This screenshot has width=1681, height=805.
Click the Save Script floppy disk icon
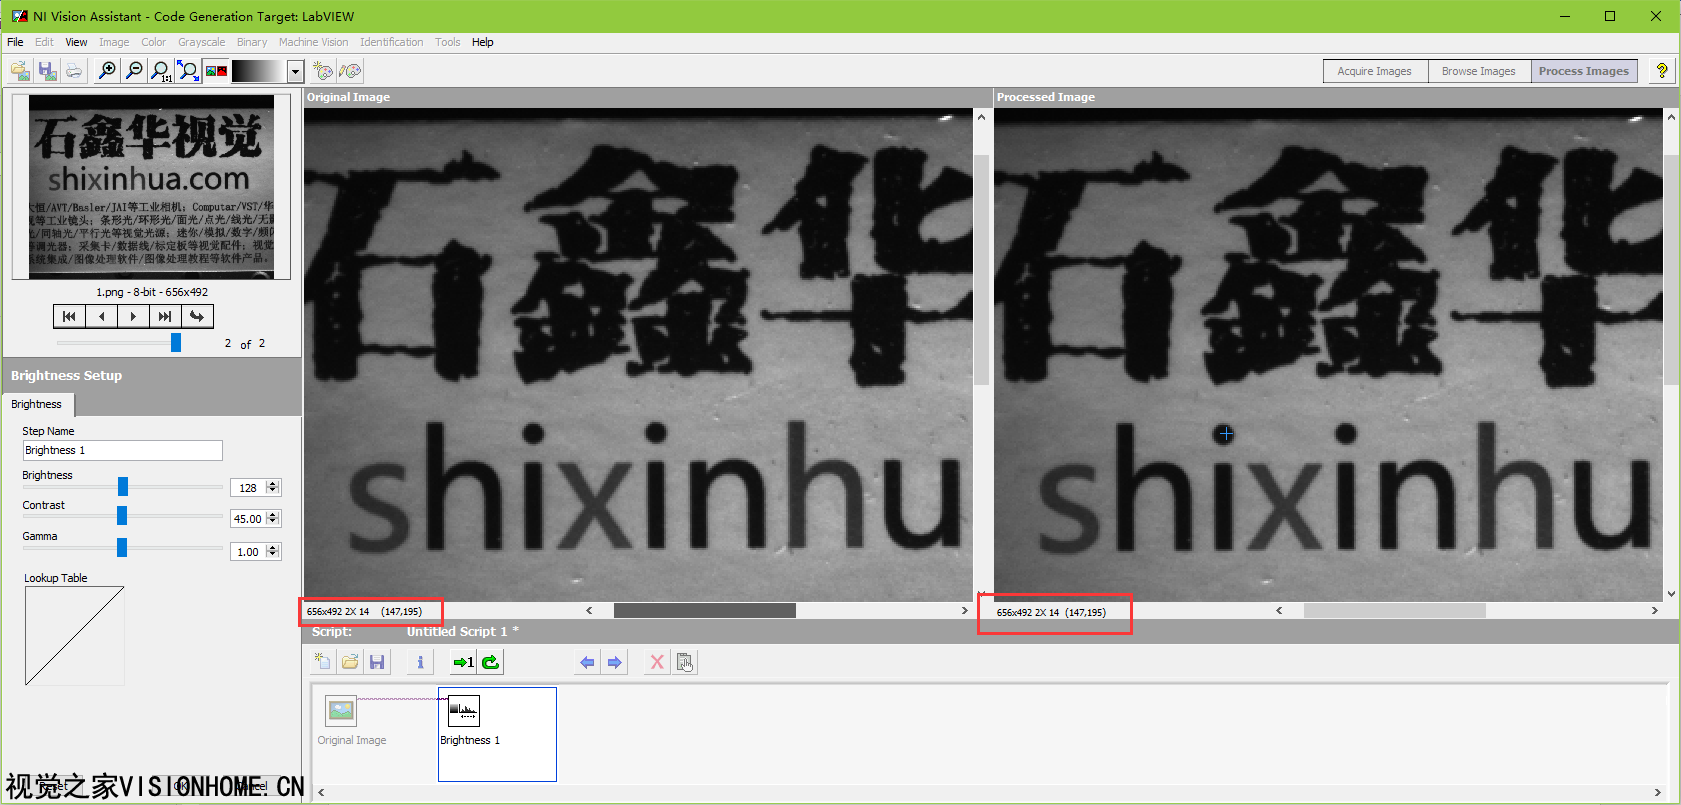pos(377,662)
